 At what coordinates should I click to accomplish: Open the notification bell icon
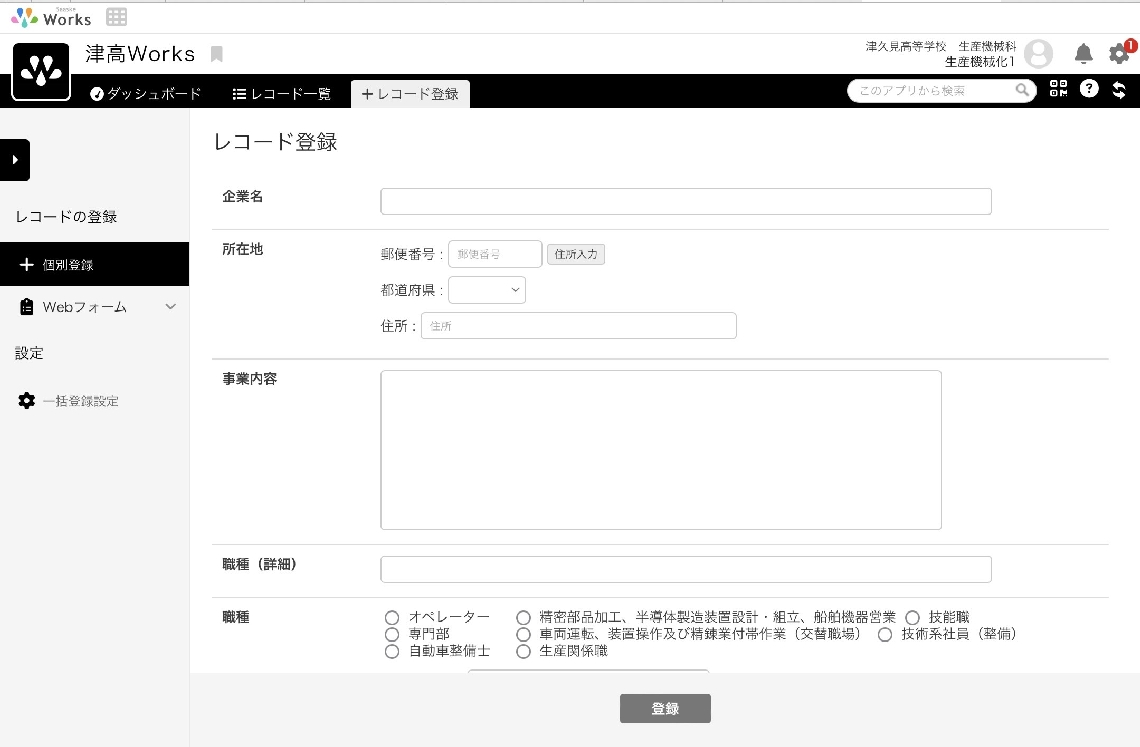pos(1083,54)
